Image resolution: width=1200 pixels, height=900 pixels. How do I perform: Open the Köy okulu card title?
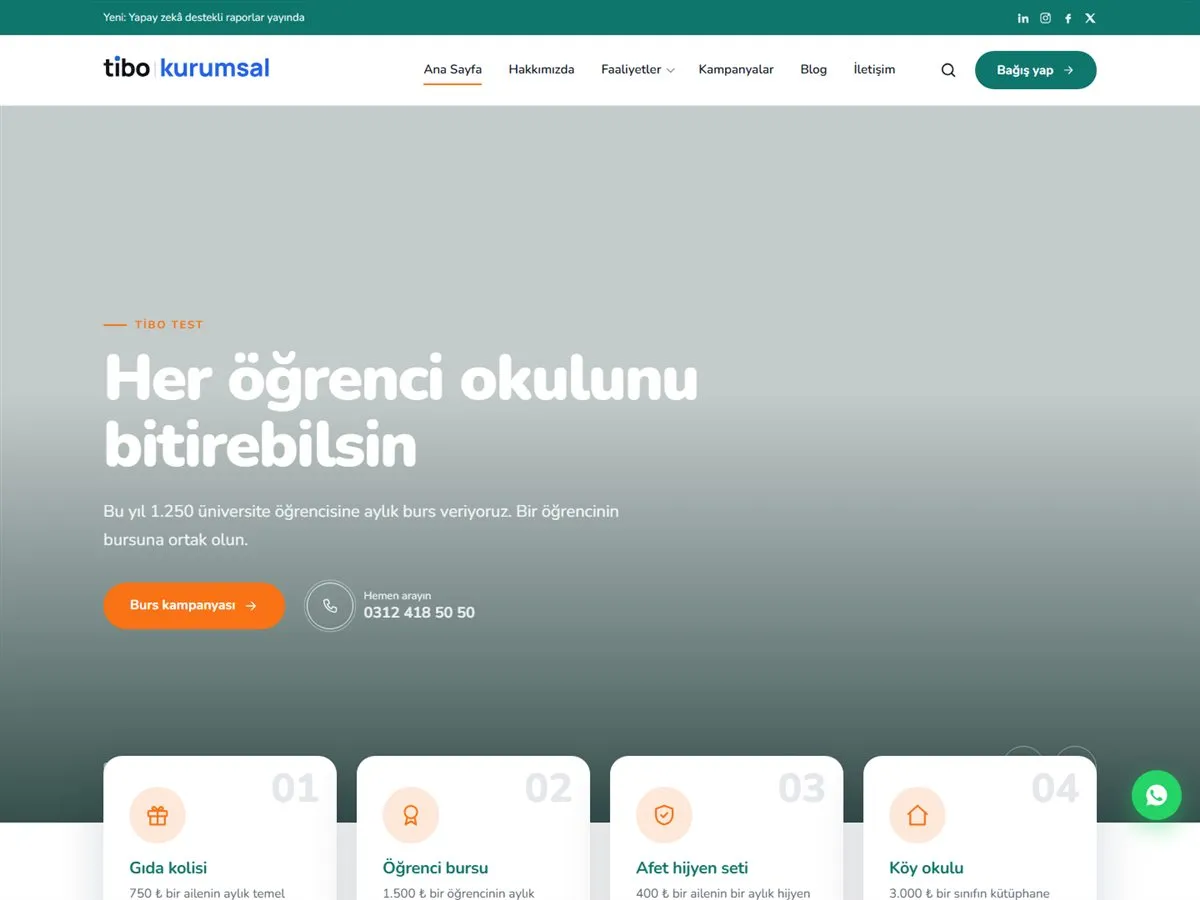click(926, 868)
